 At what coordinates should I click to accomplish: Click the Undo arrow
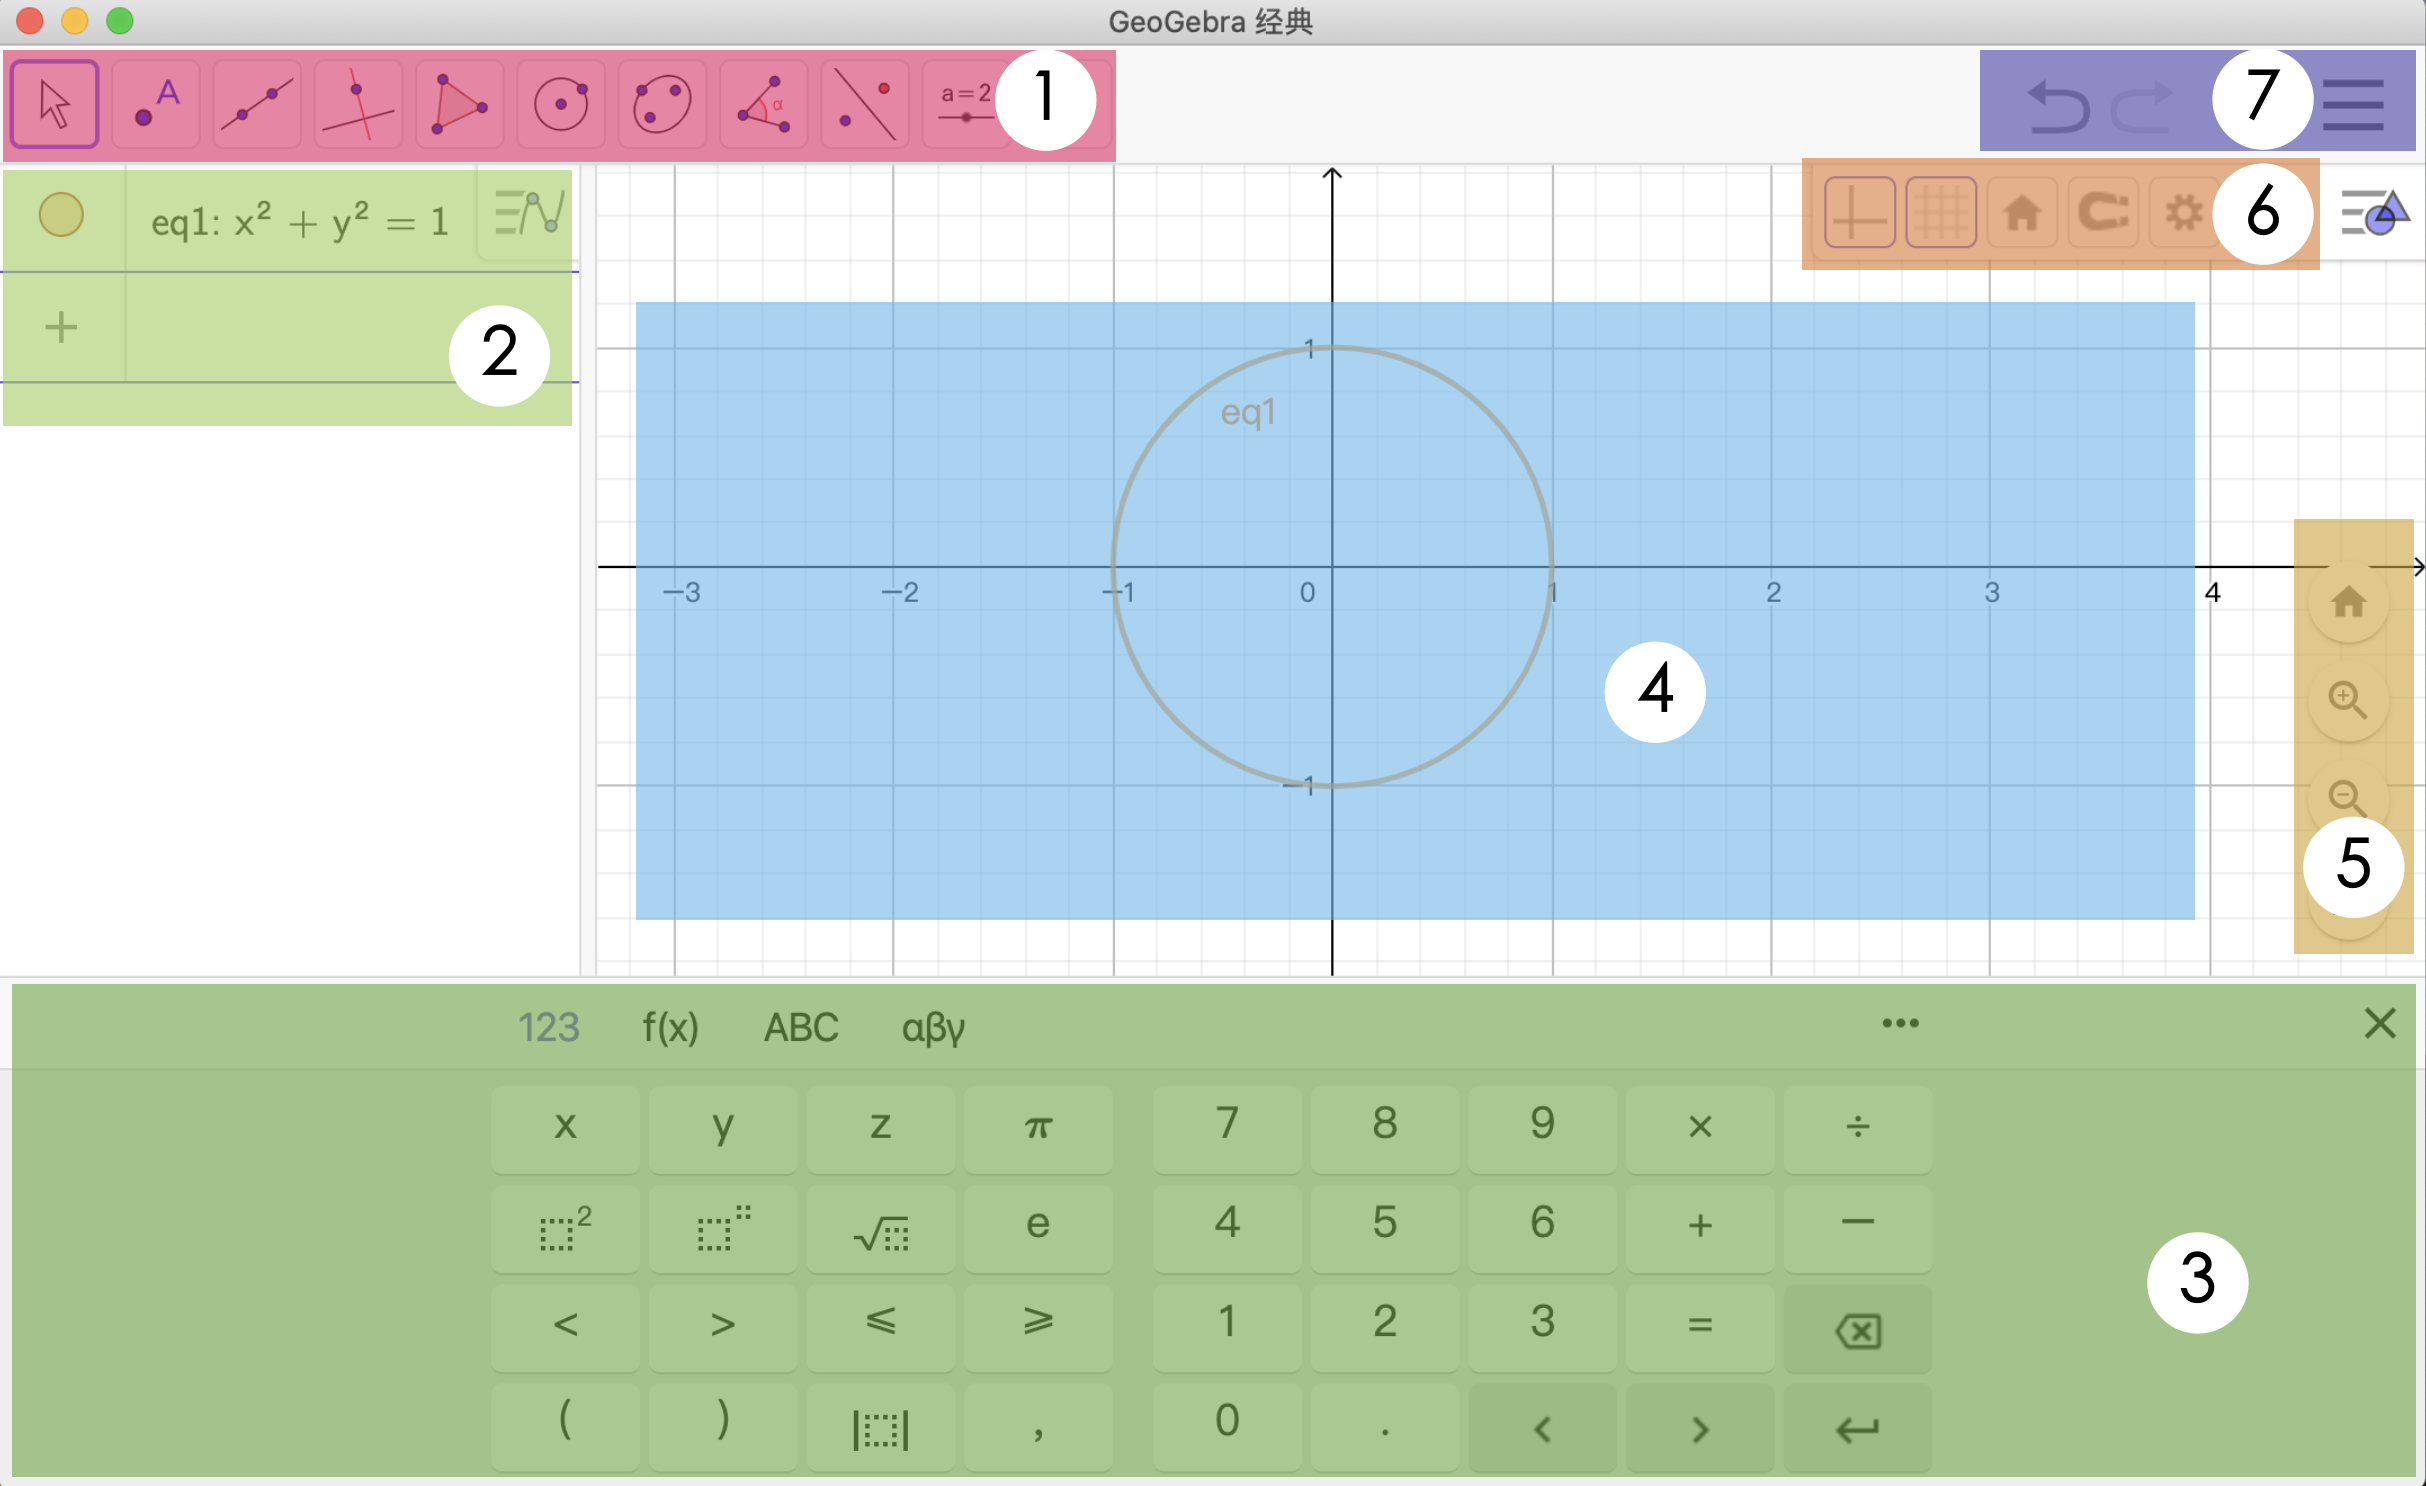coord(2058,106)
